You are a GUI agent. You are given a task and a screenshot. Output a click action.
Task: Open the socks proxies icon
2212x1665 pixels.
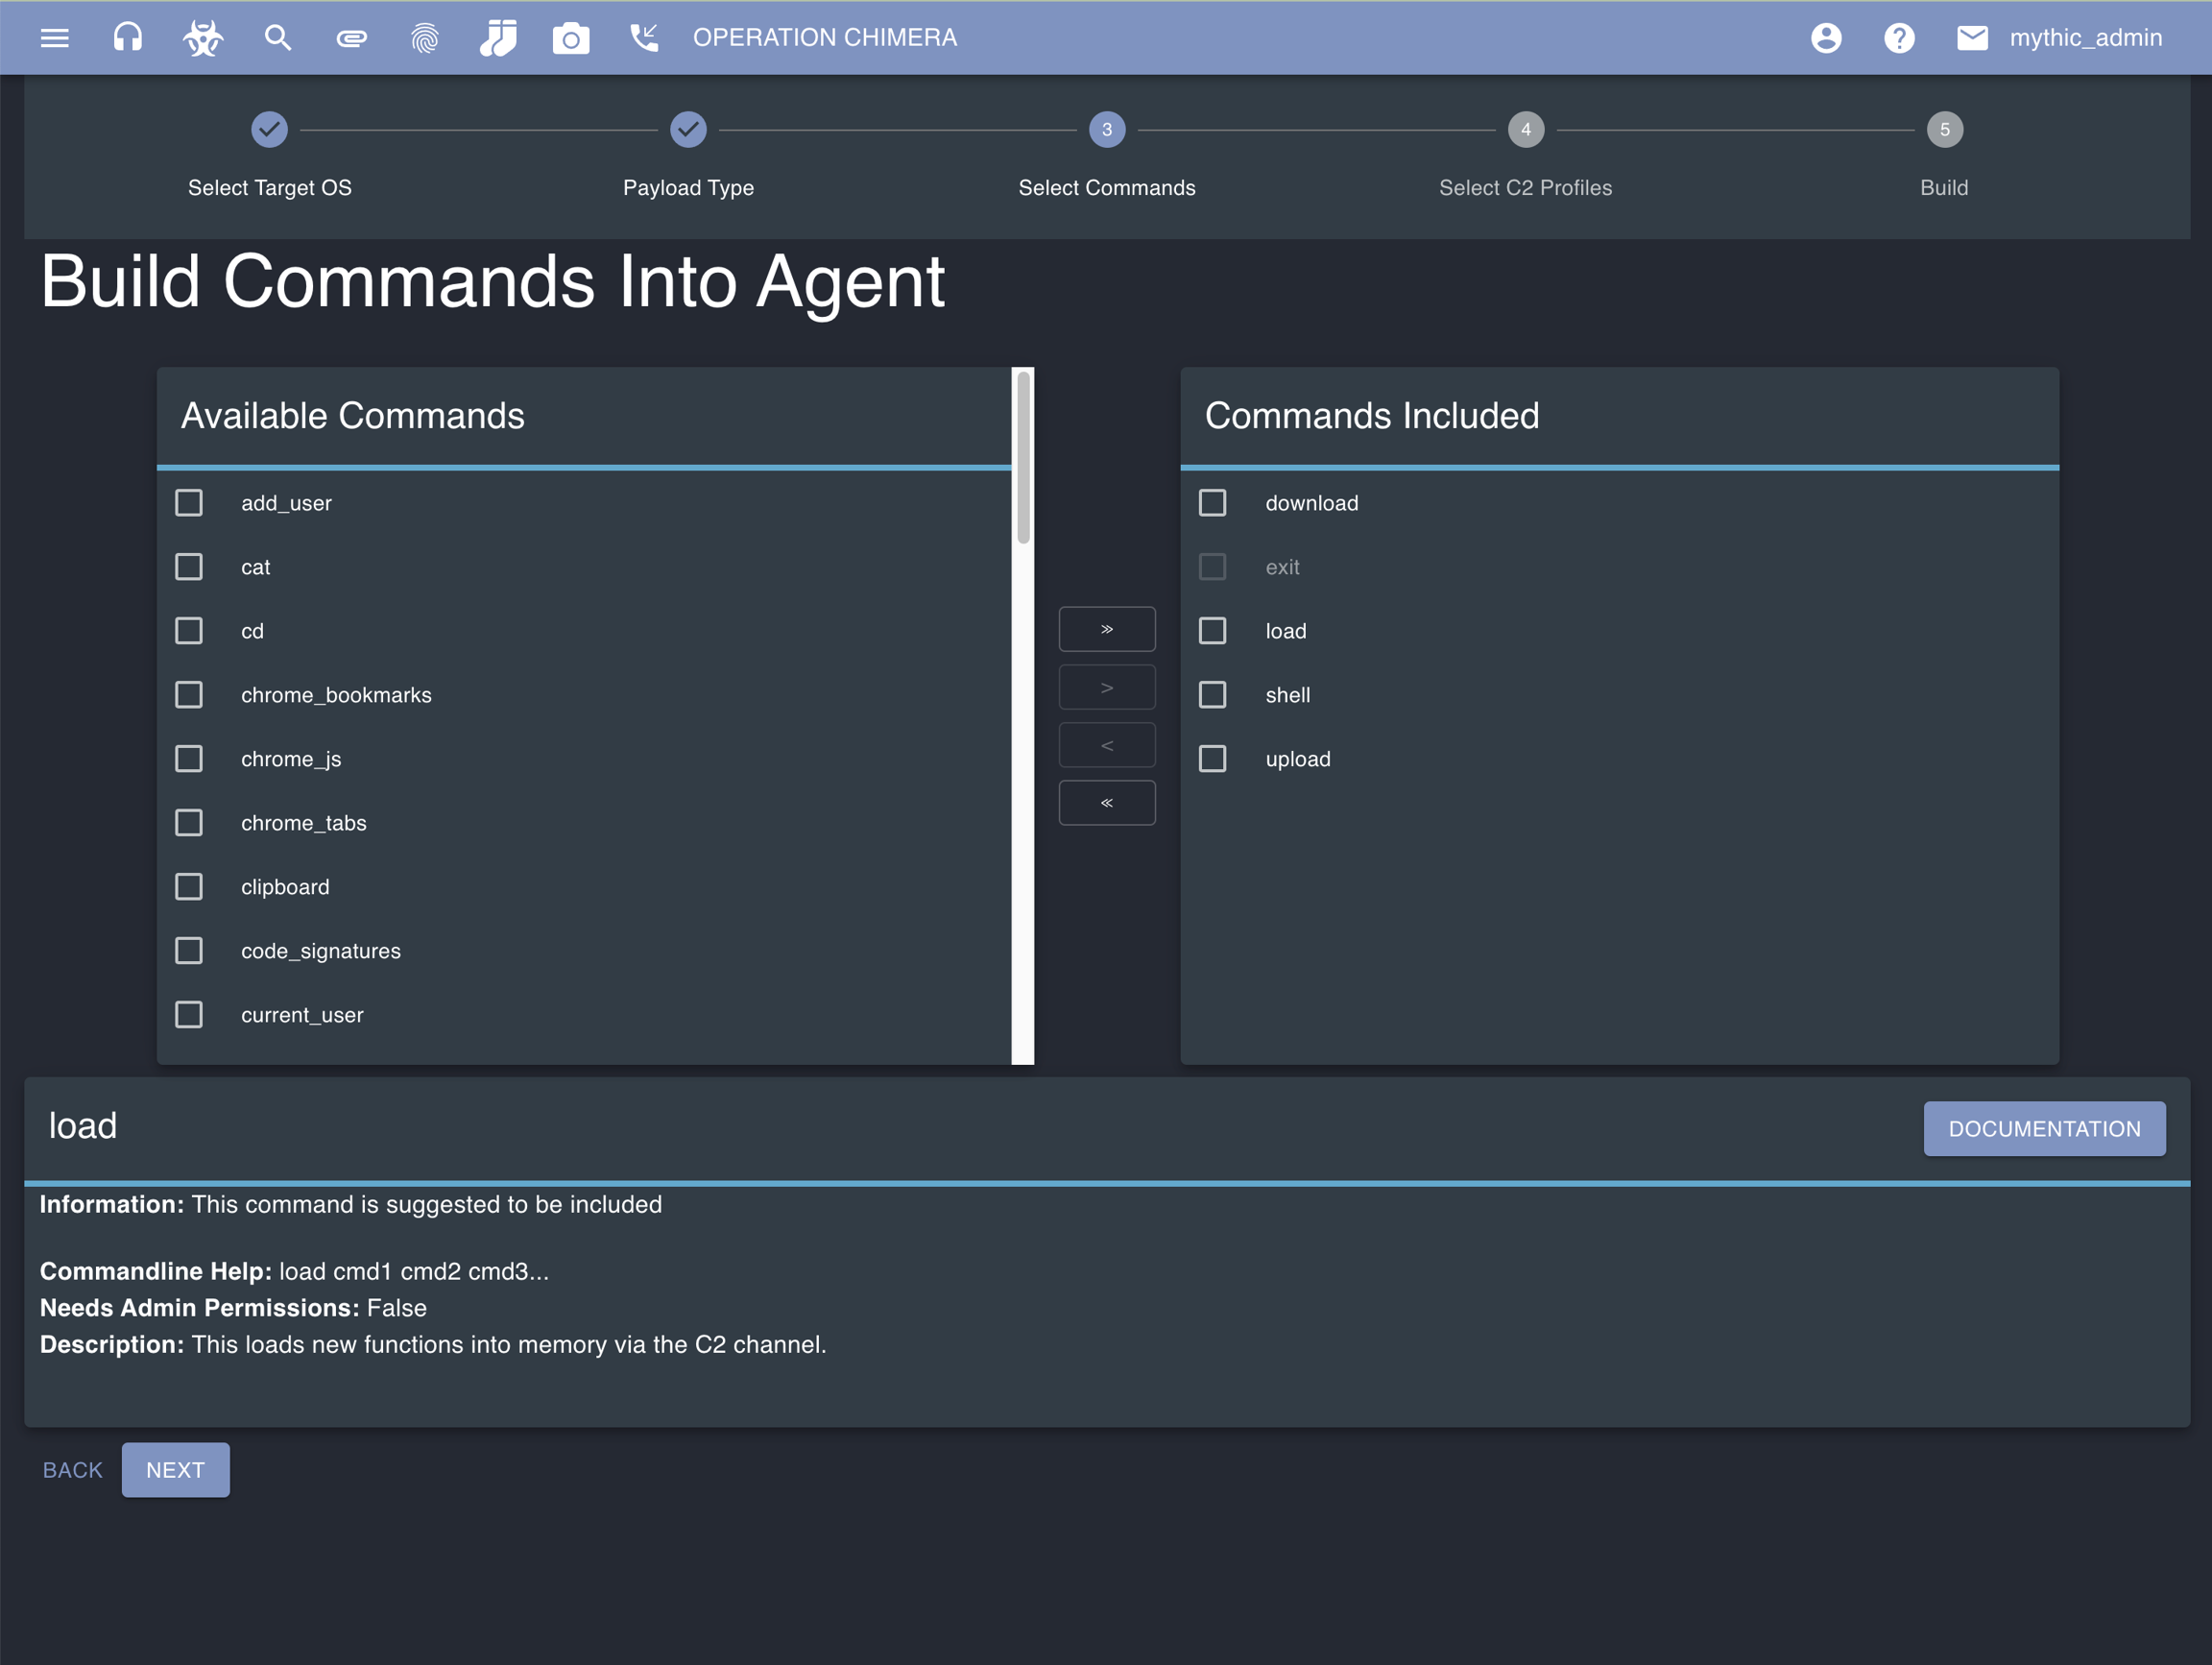tap(498, 38)
